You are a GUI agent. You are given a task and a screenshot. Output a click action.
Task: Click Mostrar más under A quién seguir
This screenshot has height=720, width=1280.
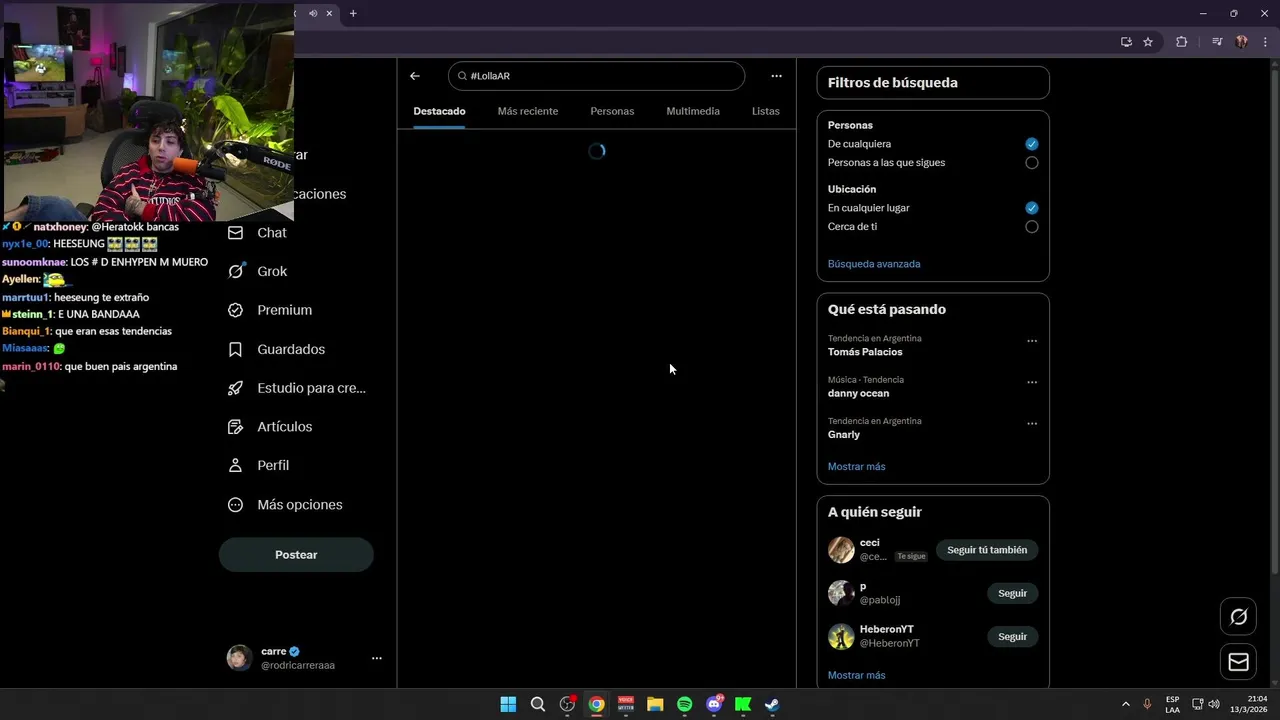click(856, 675)
